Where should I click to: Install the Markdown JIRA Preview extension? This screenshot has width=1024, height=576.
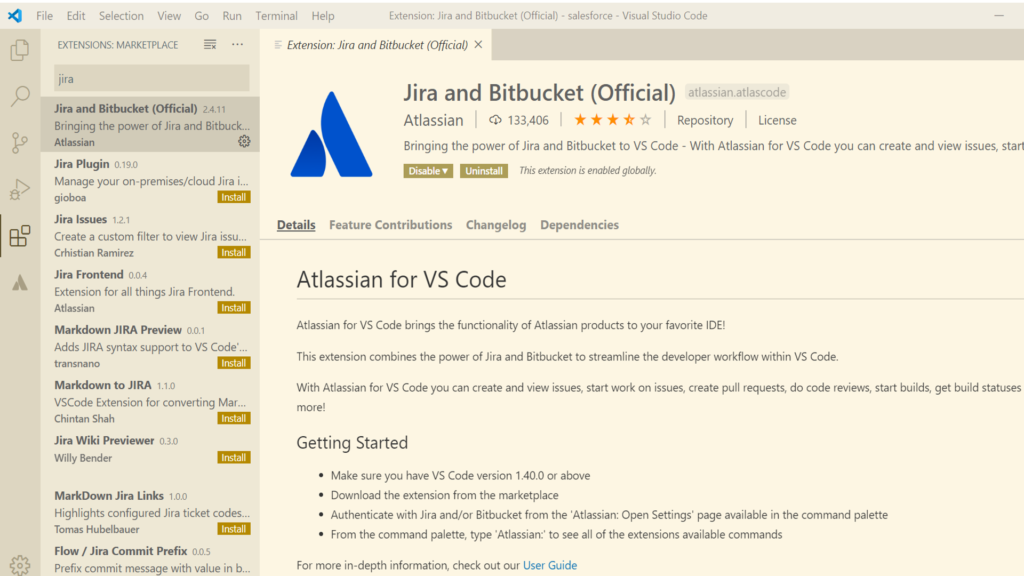coord(234,363)
